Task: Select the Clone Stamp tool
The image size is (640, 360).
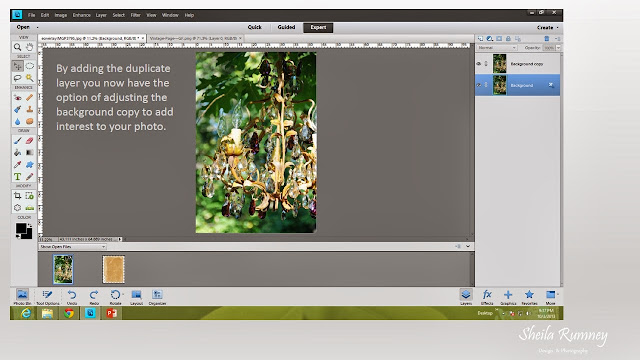Action: (x=29, y=109)
